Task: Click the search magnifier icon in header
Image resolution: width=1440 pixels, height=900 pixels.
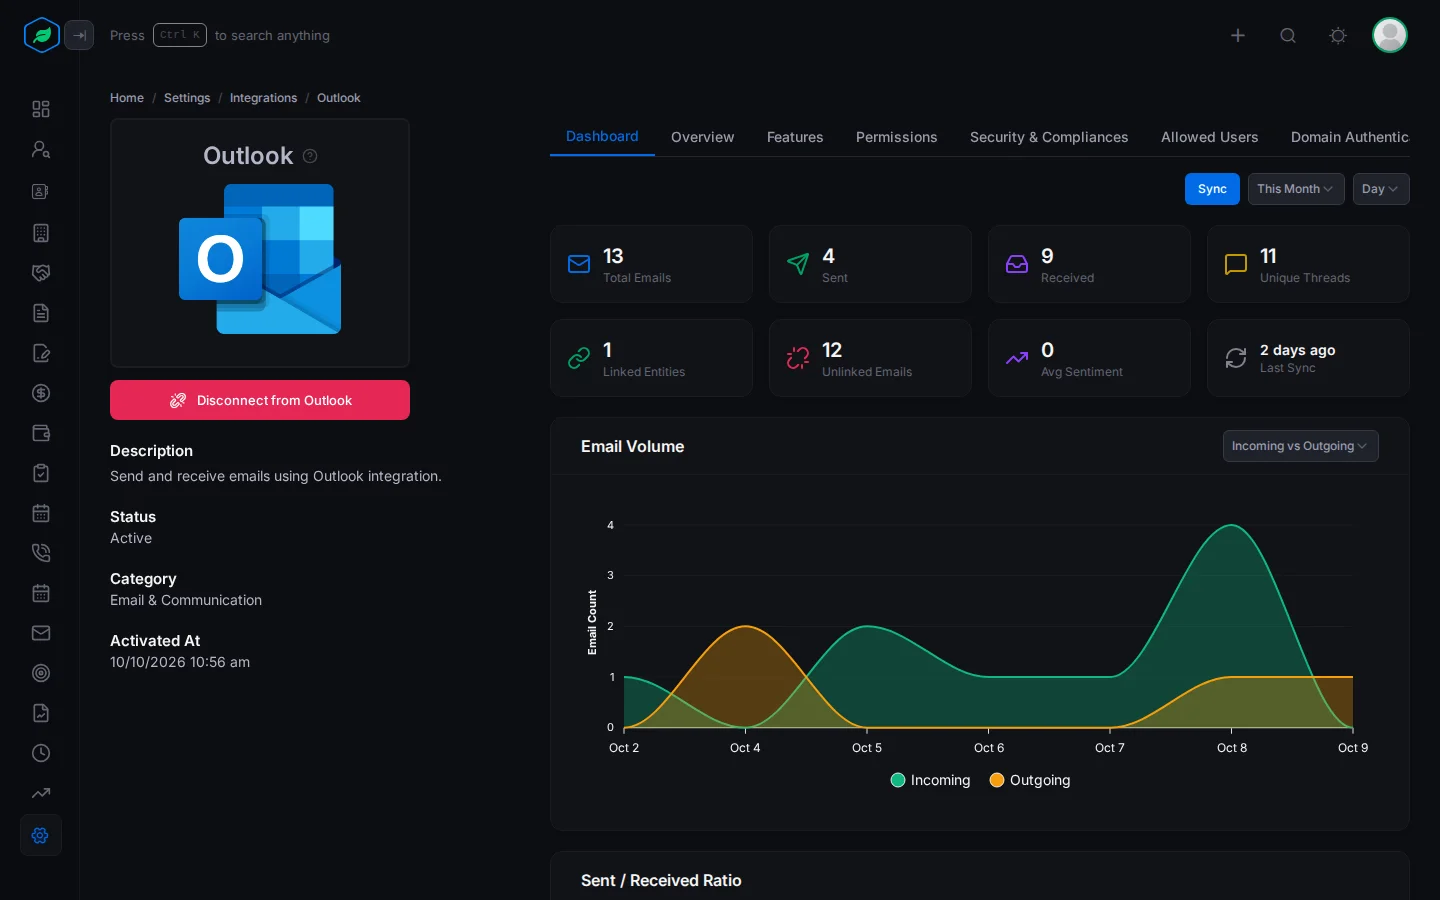Action: click(1288, 35)
